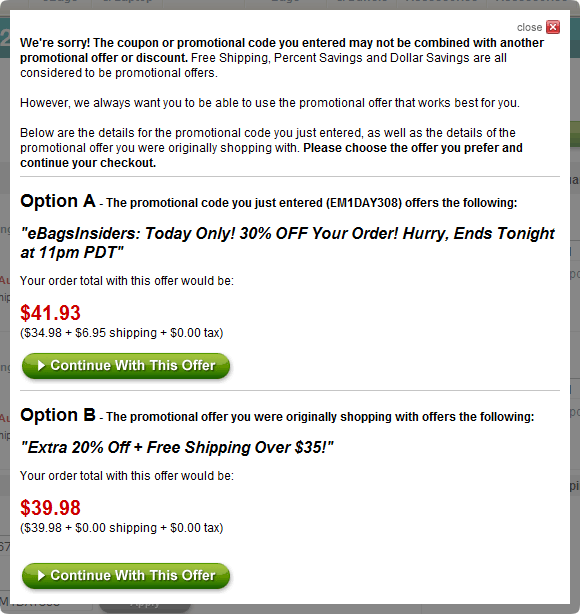
Task: Continue with the Option B free shipping offer
Action: 126,576
